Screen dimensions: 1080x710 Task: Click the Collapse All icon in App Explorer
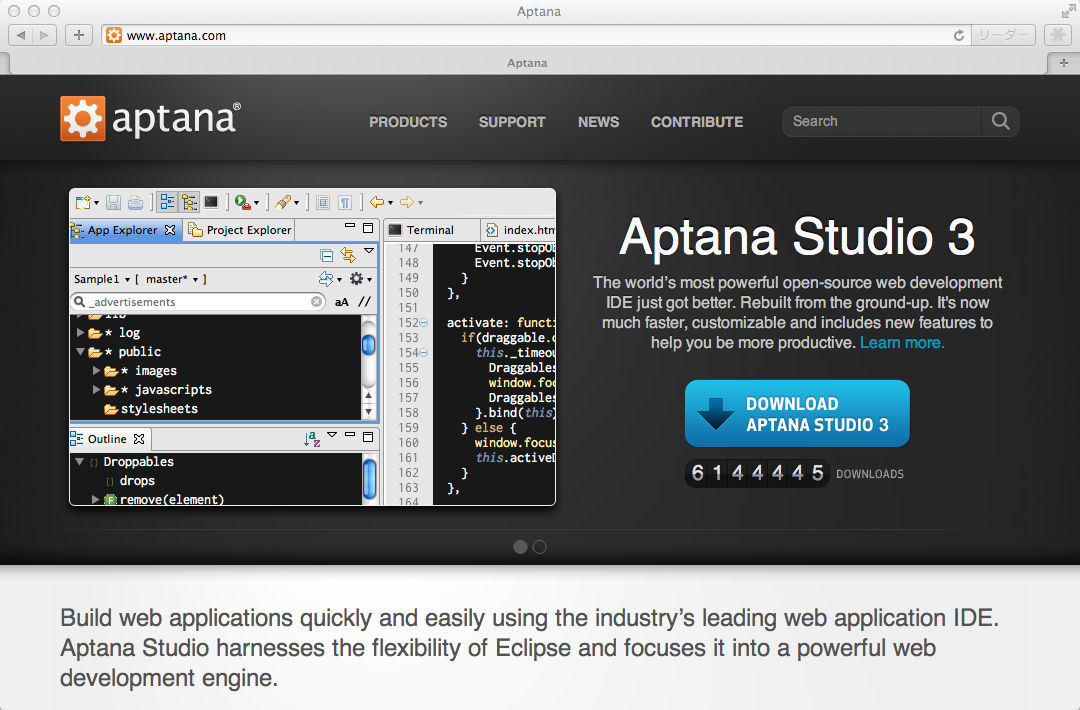pyautogui.click(x=326, y=255)
